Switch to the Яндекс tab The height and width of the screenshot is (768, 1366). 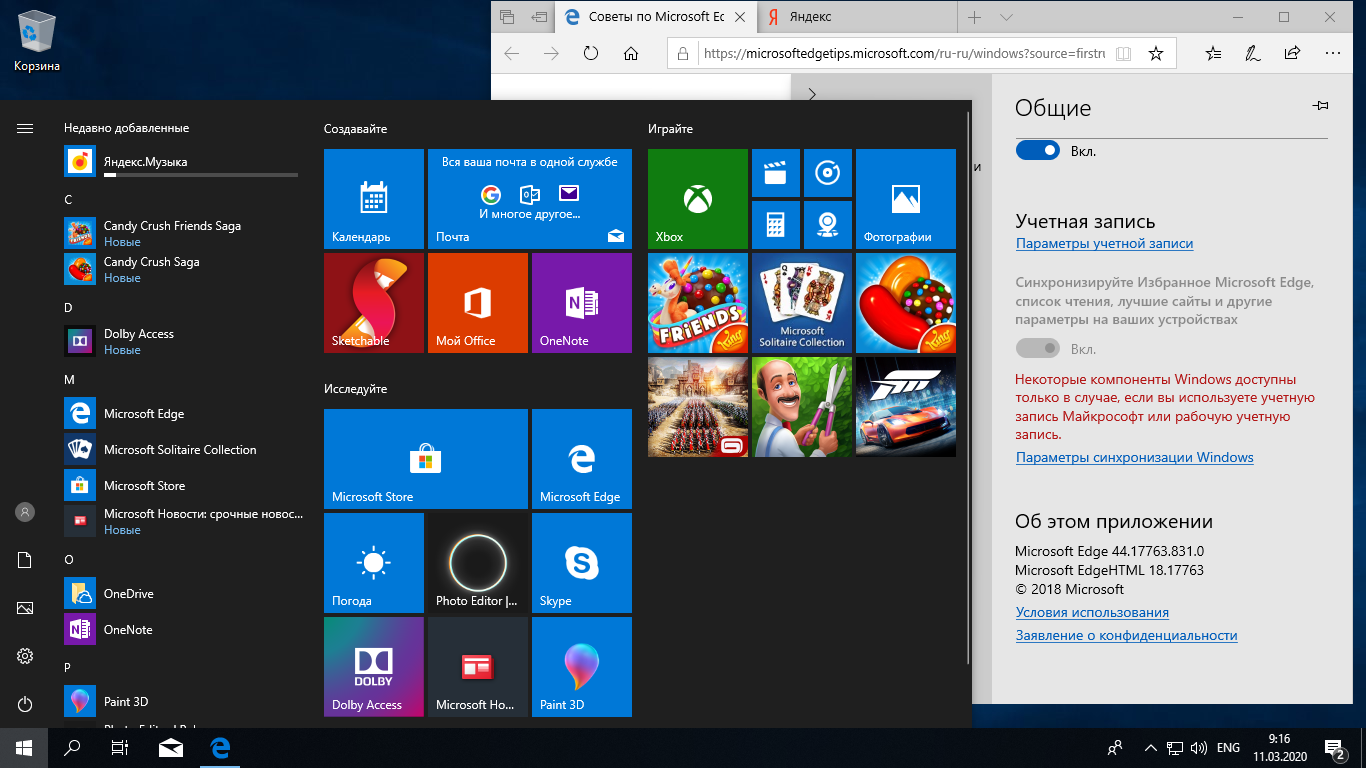[857, 17]
